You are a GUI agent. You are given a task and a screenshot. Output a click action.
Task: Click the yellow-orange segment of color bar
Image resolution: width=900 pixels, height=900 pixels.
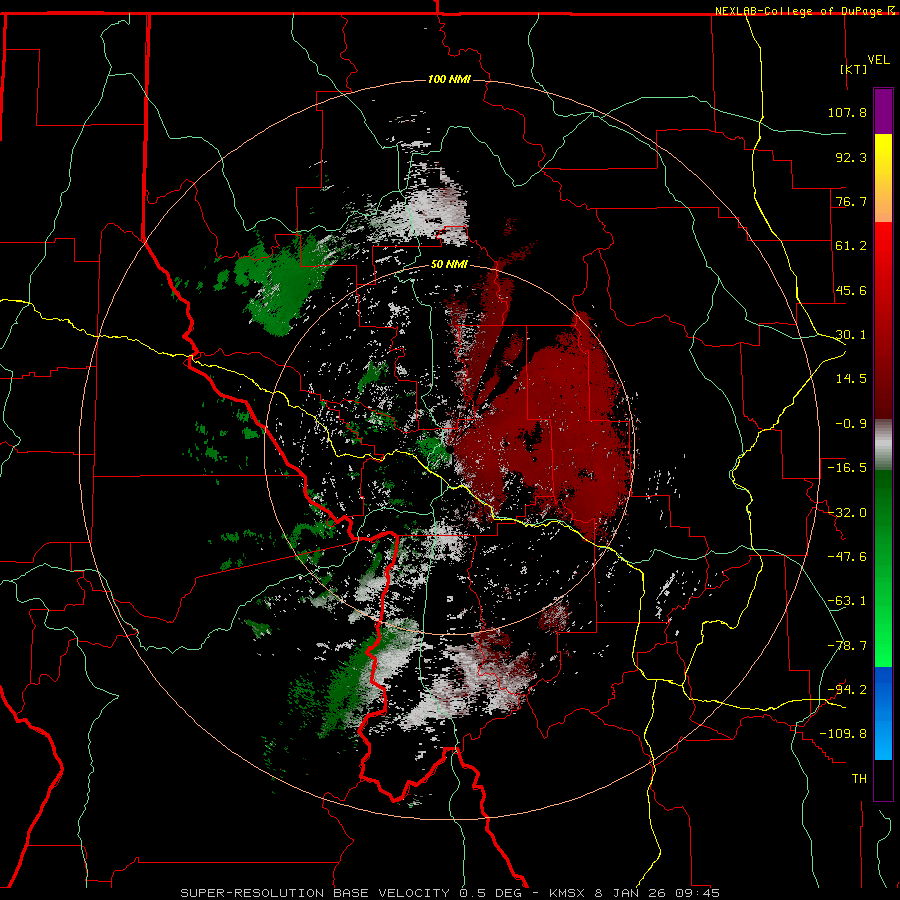883,178
